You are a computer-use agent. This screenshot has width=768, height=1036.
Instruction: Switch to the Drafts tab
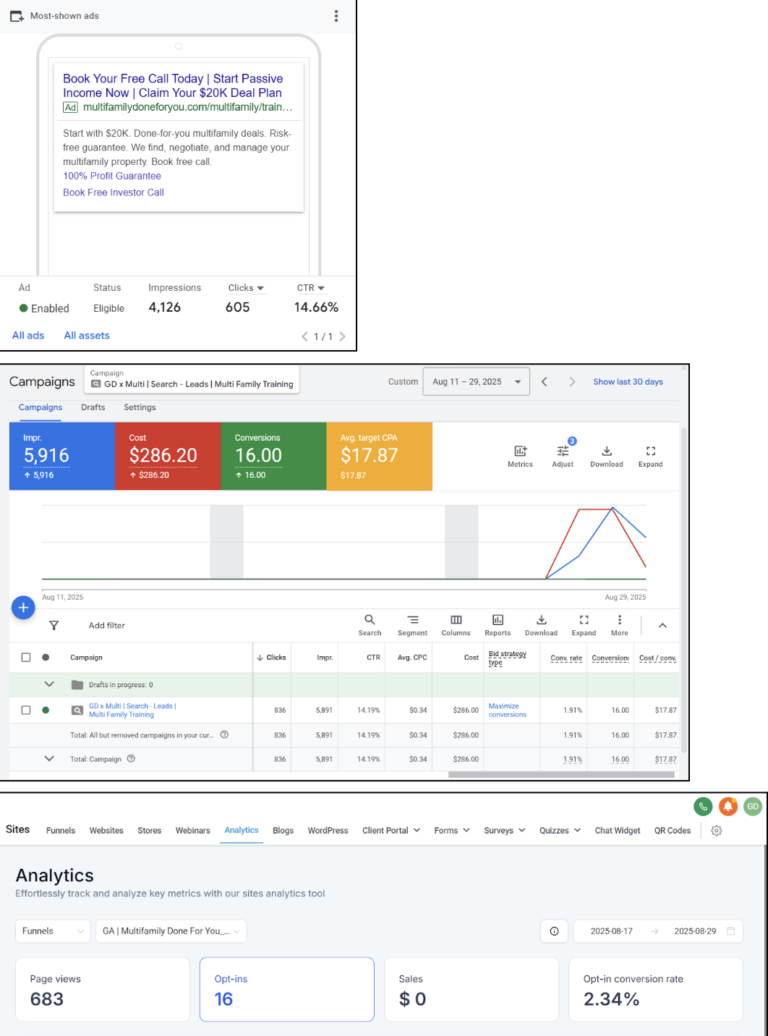pyautogui.click(x=93, y=407)
